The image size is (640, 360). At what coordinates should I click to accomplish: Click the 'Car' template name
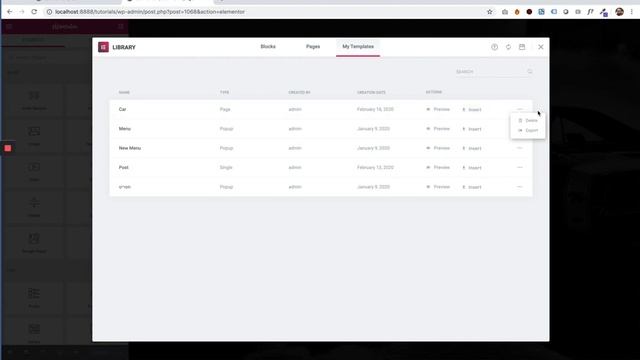[x=122, y=109]
